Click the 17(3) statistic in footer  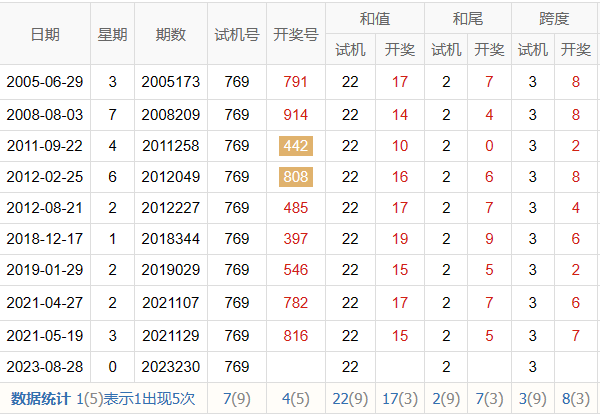click(x=400, y=399)
